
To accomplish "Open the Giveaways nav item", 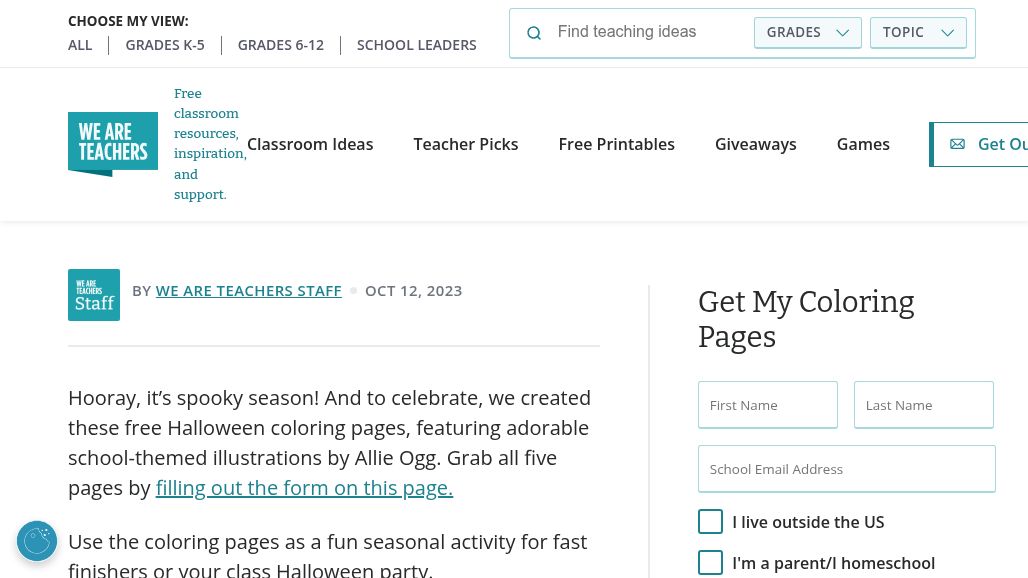I will [x=755, y=144].
